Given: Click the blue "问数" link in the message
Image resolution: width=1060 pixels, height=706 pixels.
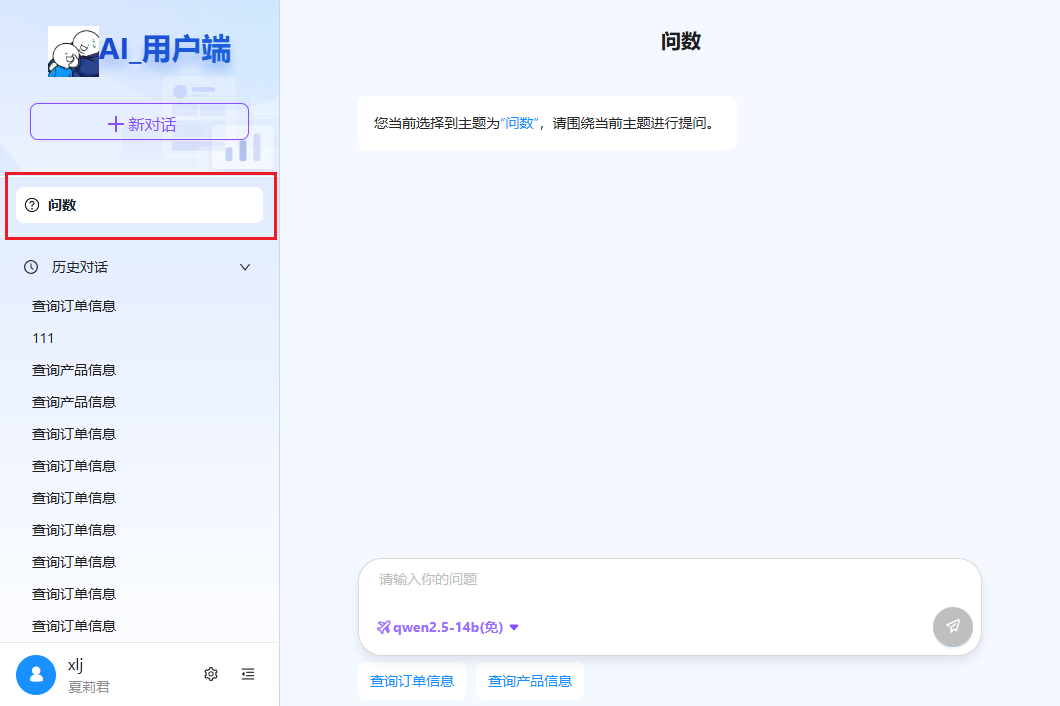Looking at the screenshot, I should click(519, 124).
